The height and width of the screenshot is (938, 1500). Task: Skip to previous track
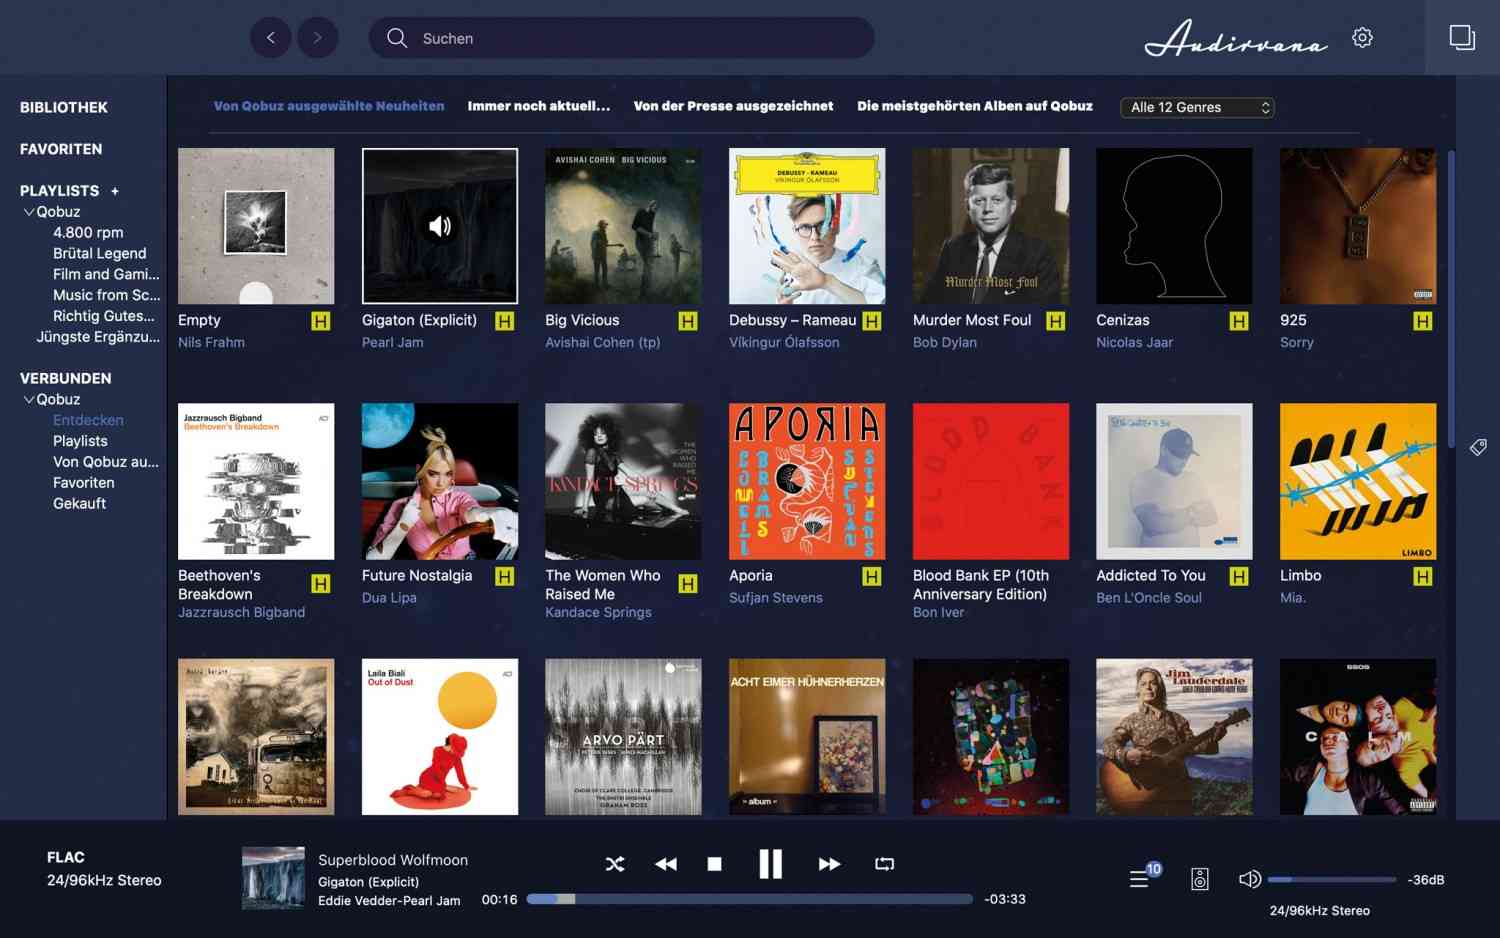click(666, 864)
